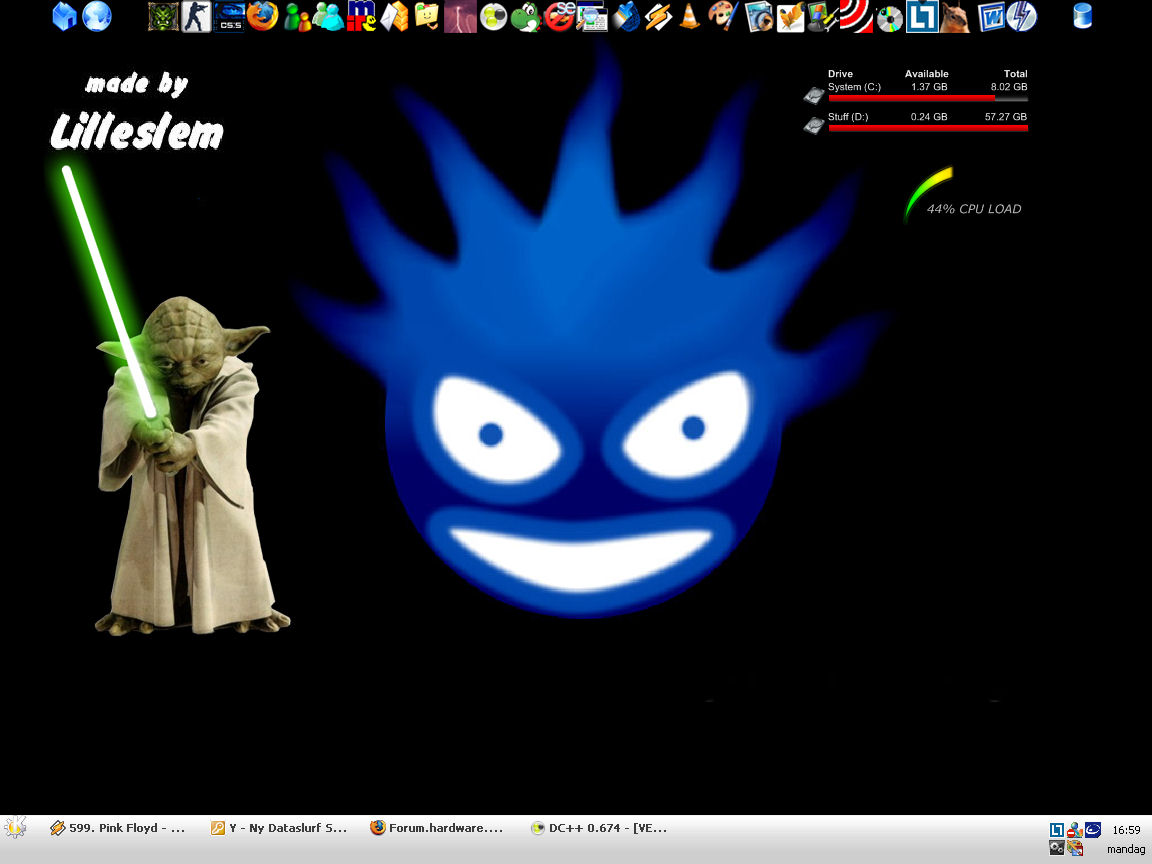The width and height of the screenshot is (1152, 864).
Task: Click the 'mandag' day label
Action: (1126, 849)
